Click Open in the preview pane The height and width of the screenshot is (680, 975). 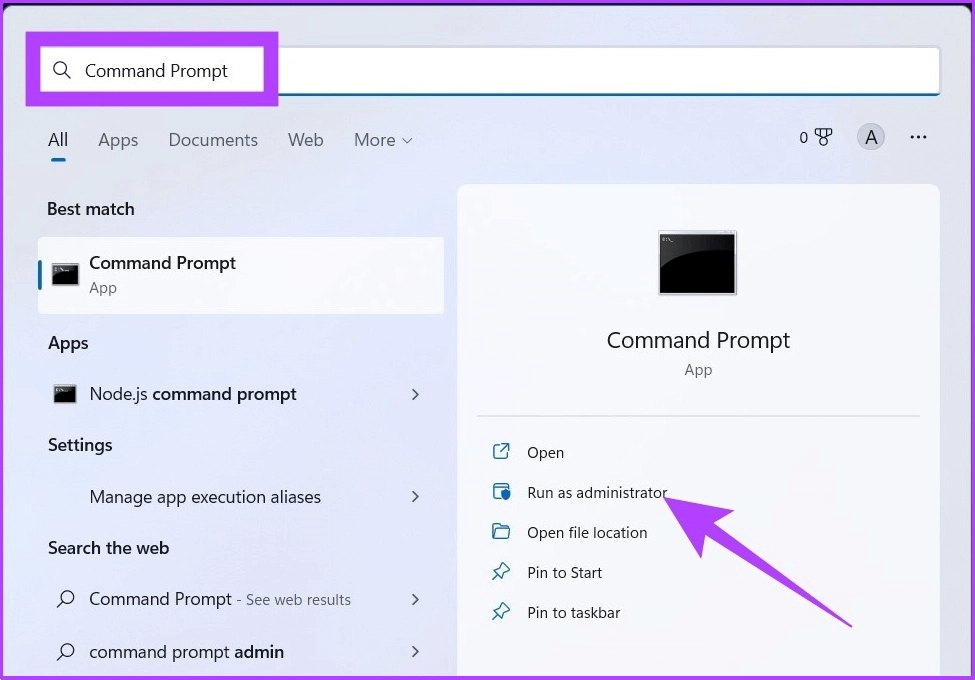(x=545, y=453)
